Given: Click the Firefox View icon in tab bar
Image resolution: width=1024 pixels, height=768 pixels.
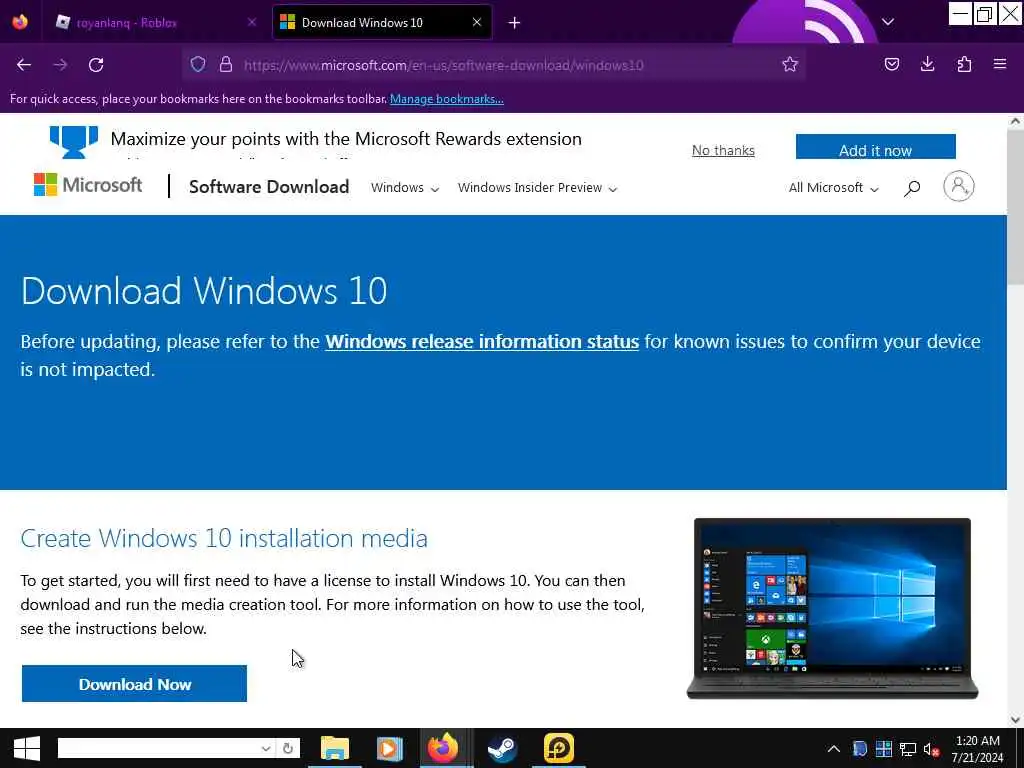Looking at the screenshot, I should (20, 22).
